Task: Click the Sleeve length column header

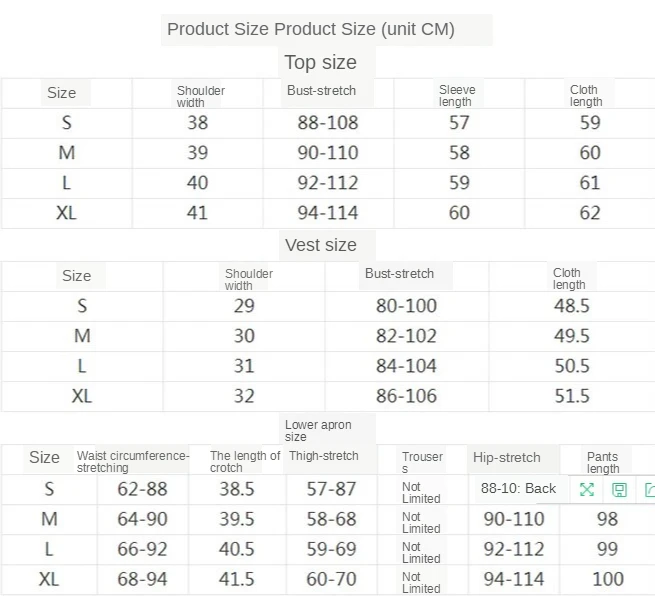Action: click(457, 95)
